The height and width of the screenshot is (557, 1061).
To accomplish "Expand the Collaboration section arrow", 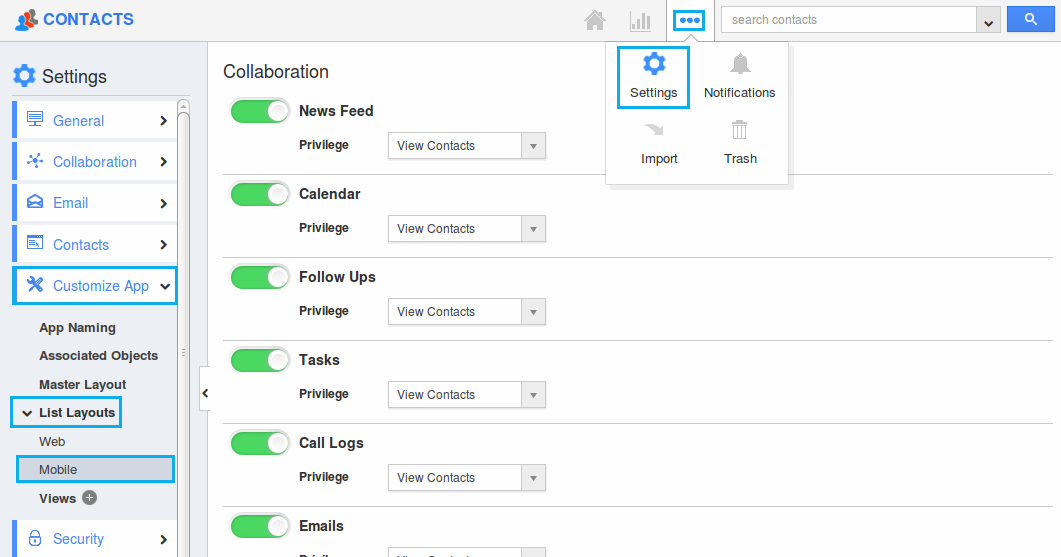I will tap(163, 162).
